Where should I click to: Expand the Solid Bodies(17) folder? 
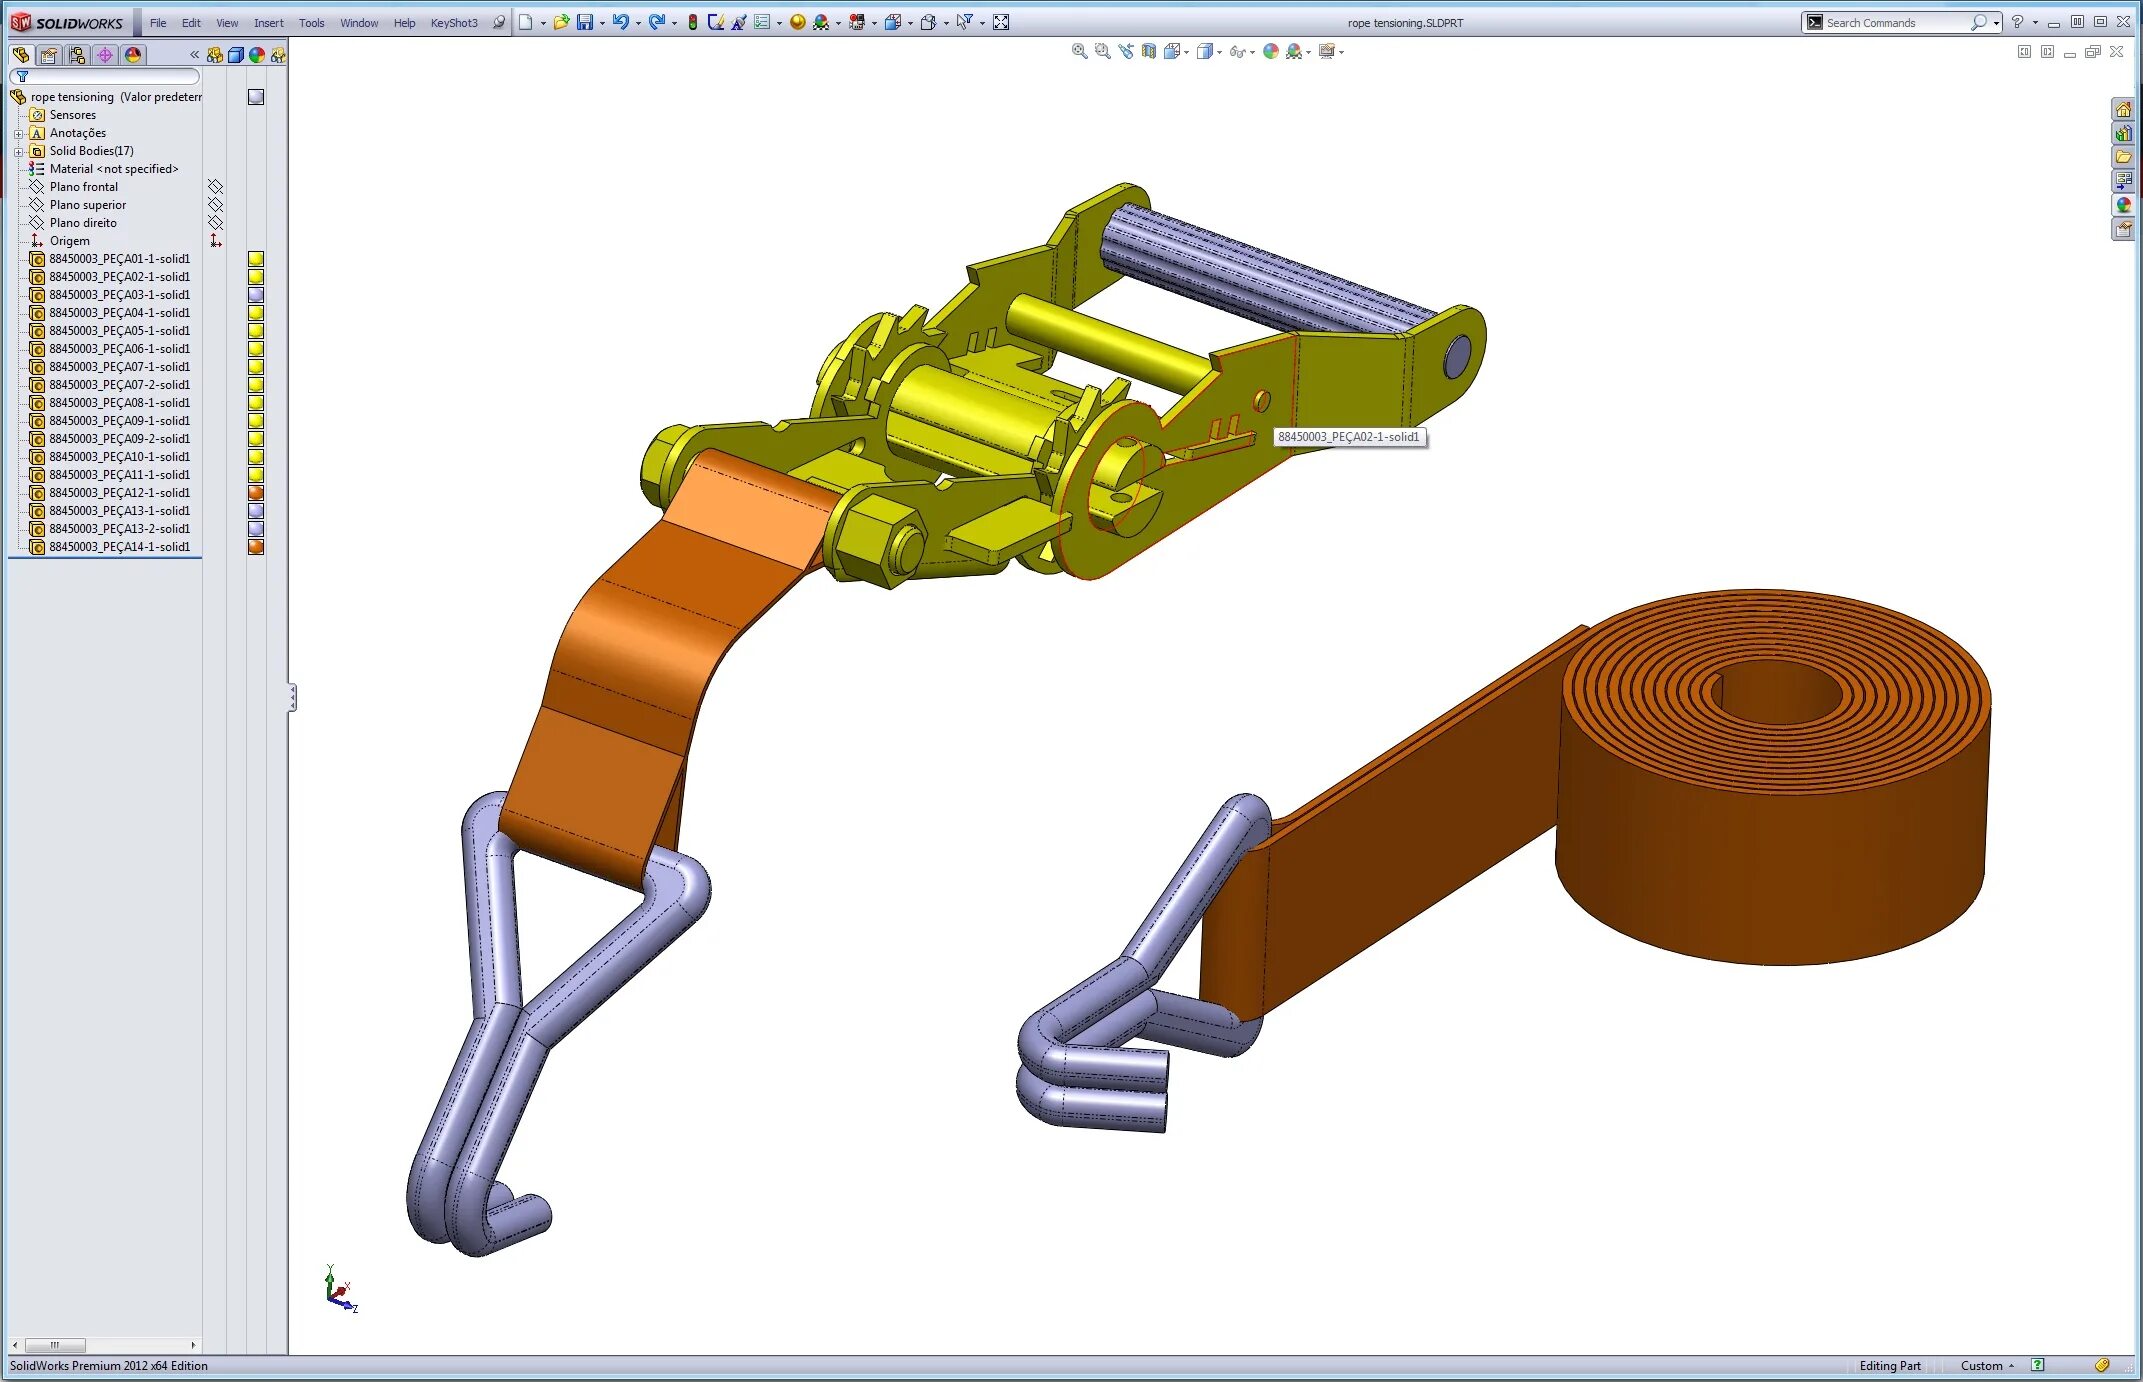click(x=18, y=151)
